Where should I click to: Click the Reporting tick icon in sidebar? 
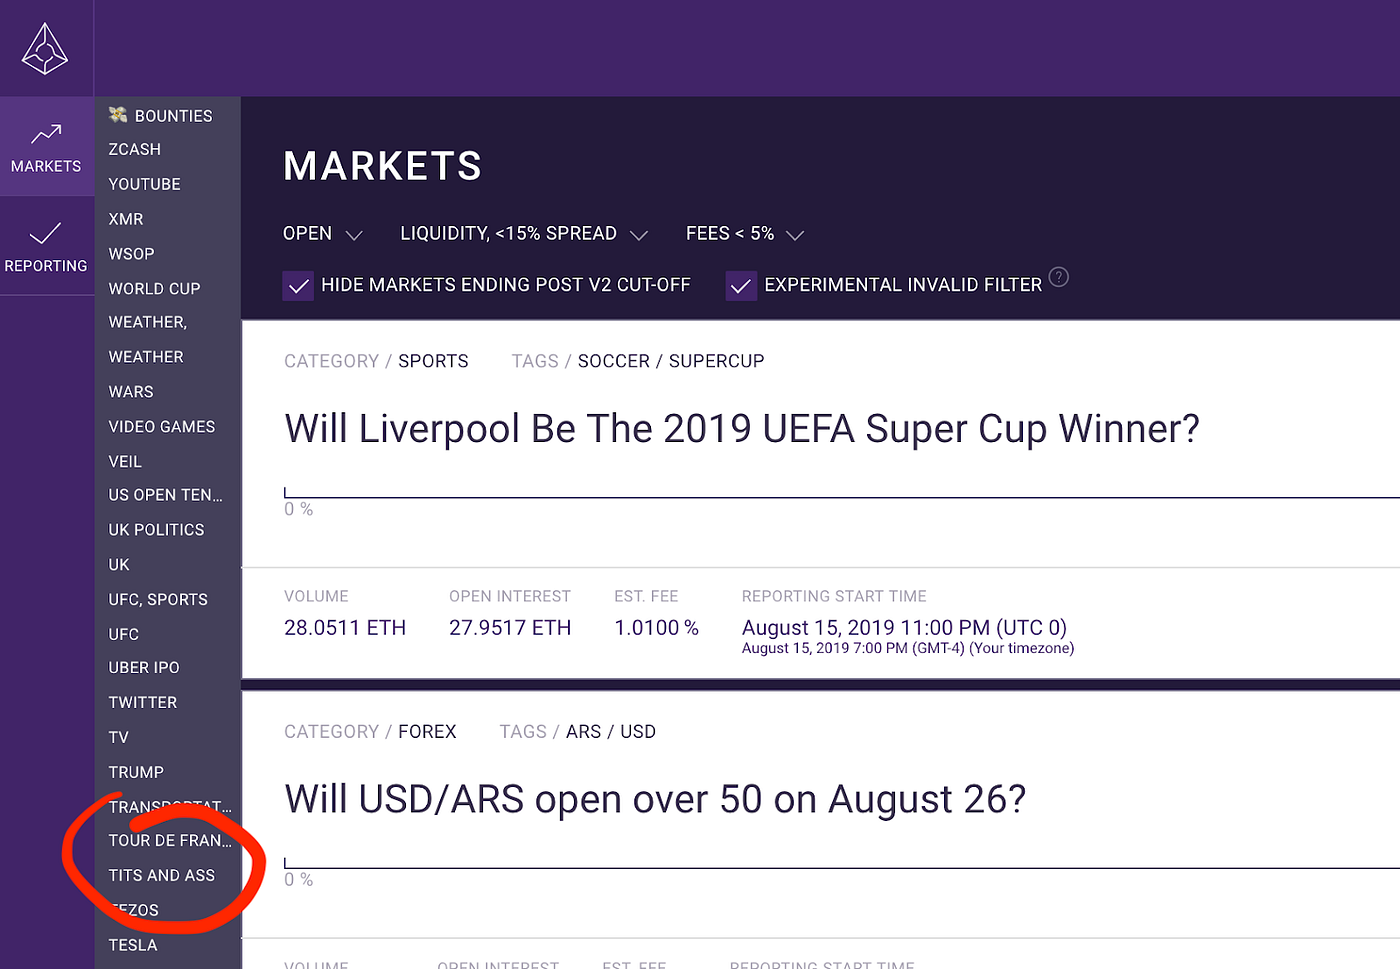tap(46, 235)
